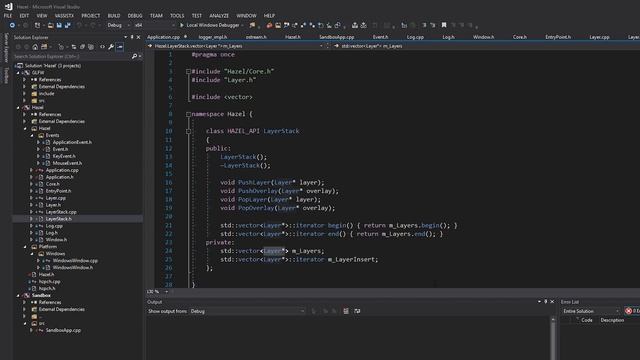
Task: Toggle the Solution Explorer auto-hide pin
Action: (132, 37)
